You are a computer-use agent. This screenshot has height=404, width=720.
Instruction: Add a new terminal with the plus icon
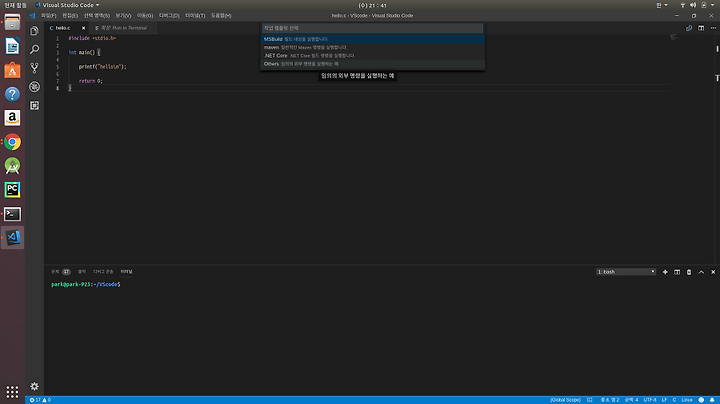point(665,272)
